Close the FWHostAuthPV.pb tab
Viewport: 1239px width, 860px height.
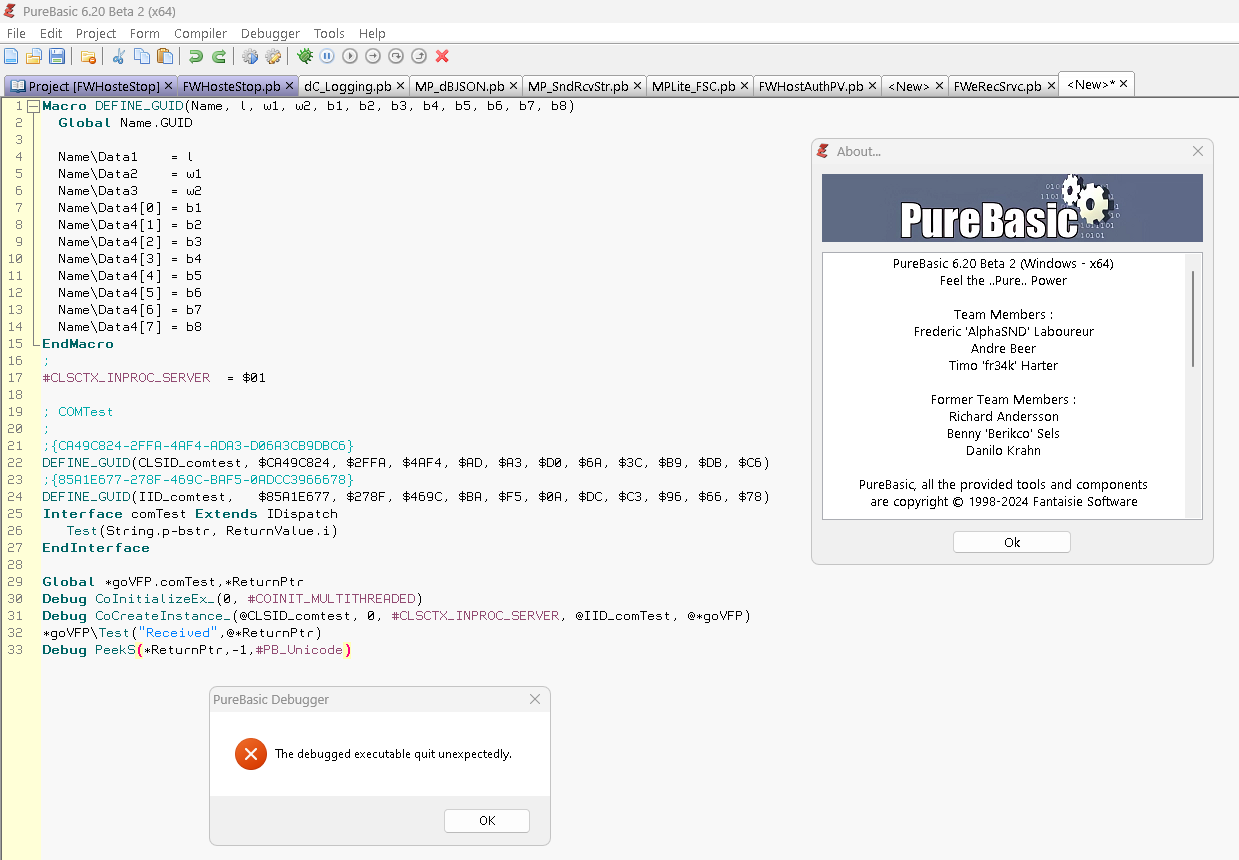873,86
